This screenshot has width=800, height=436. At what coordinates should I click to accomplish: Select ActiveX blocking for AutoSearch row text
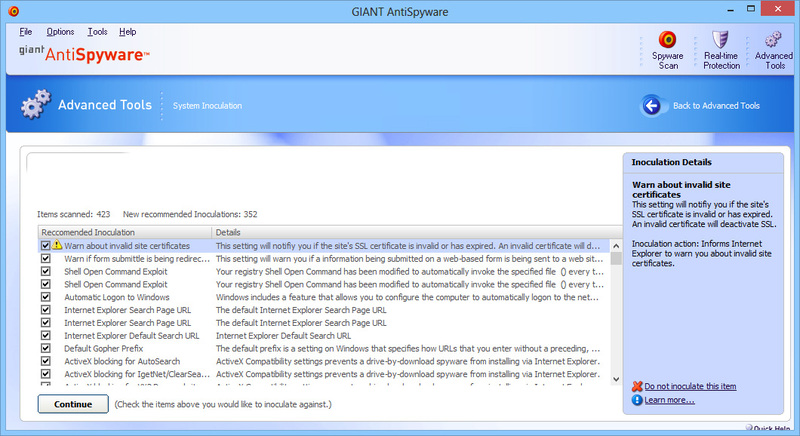point(122,361)
